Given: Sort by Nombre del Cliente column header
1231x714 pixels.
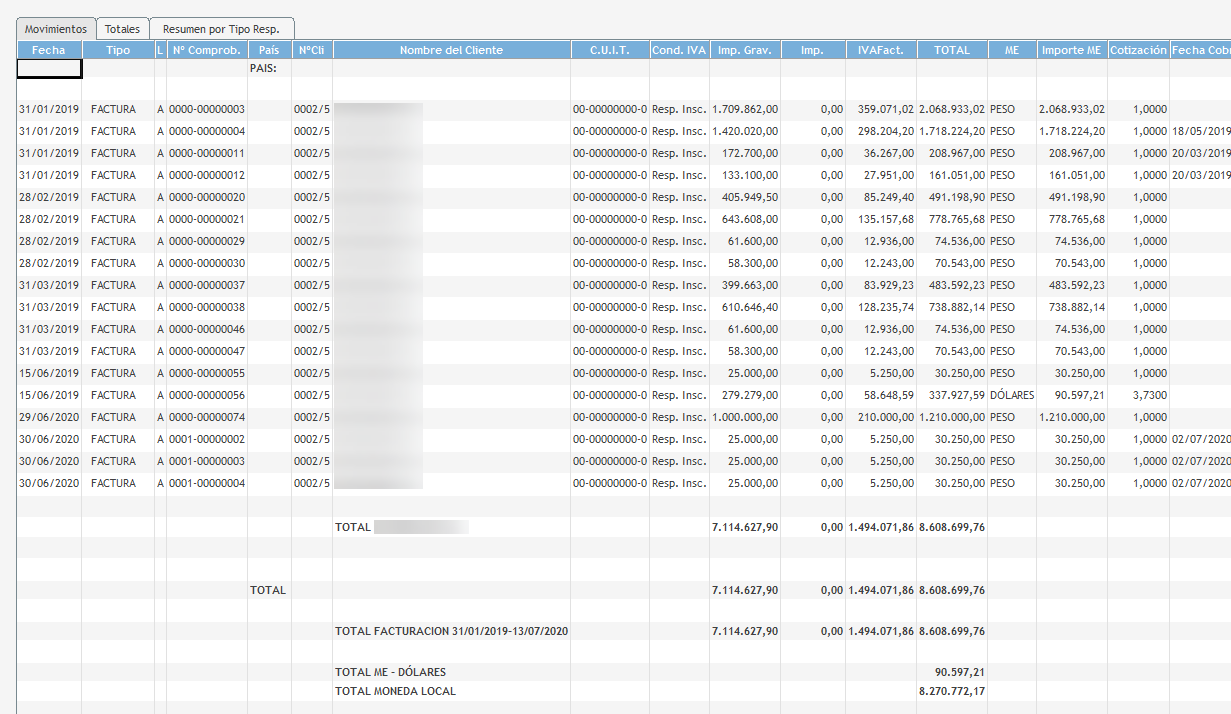Looking at the screenshot, I should (451, 50).
